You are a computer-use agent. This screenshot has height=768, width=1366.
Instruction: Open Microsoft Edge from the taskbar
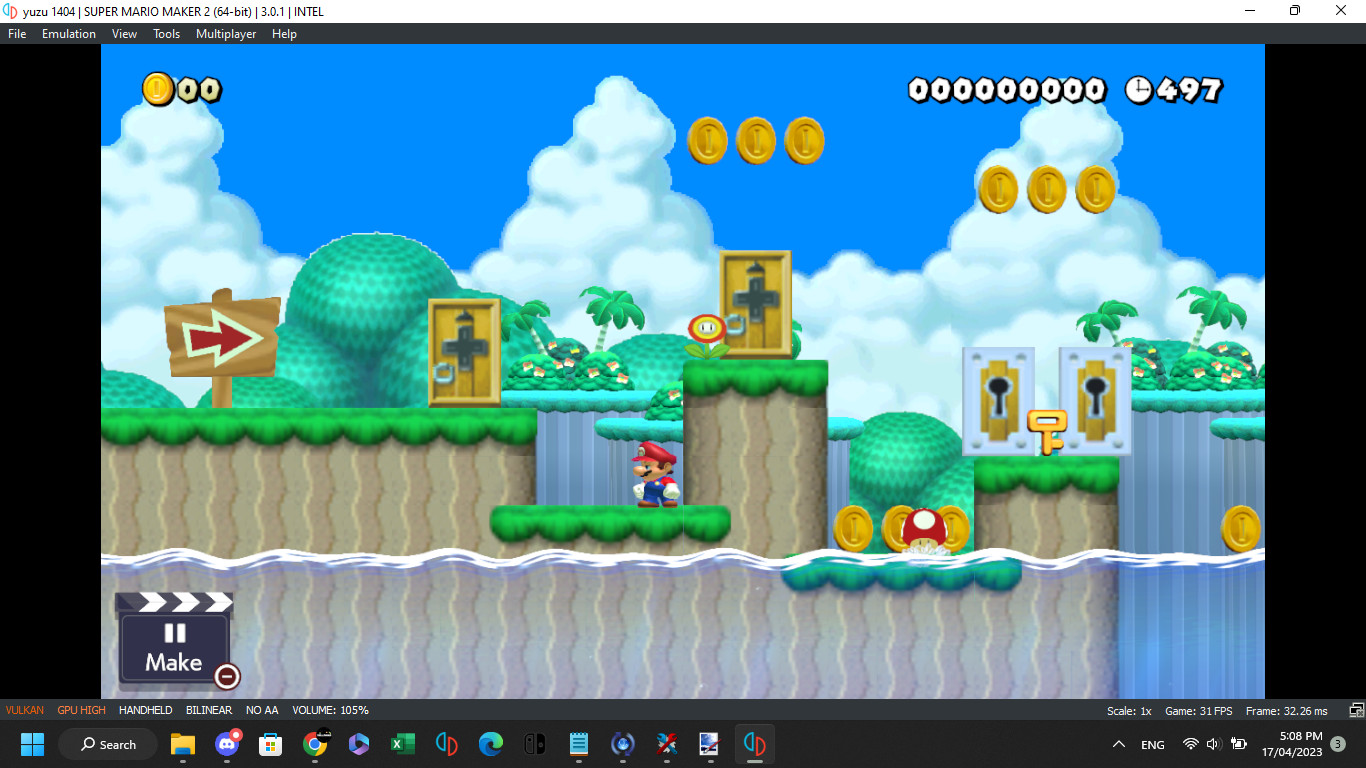490,744
